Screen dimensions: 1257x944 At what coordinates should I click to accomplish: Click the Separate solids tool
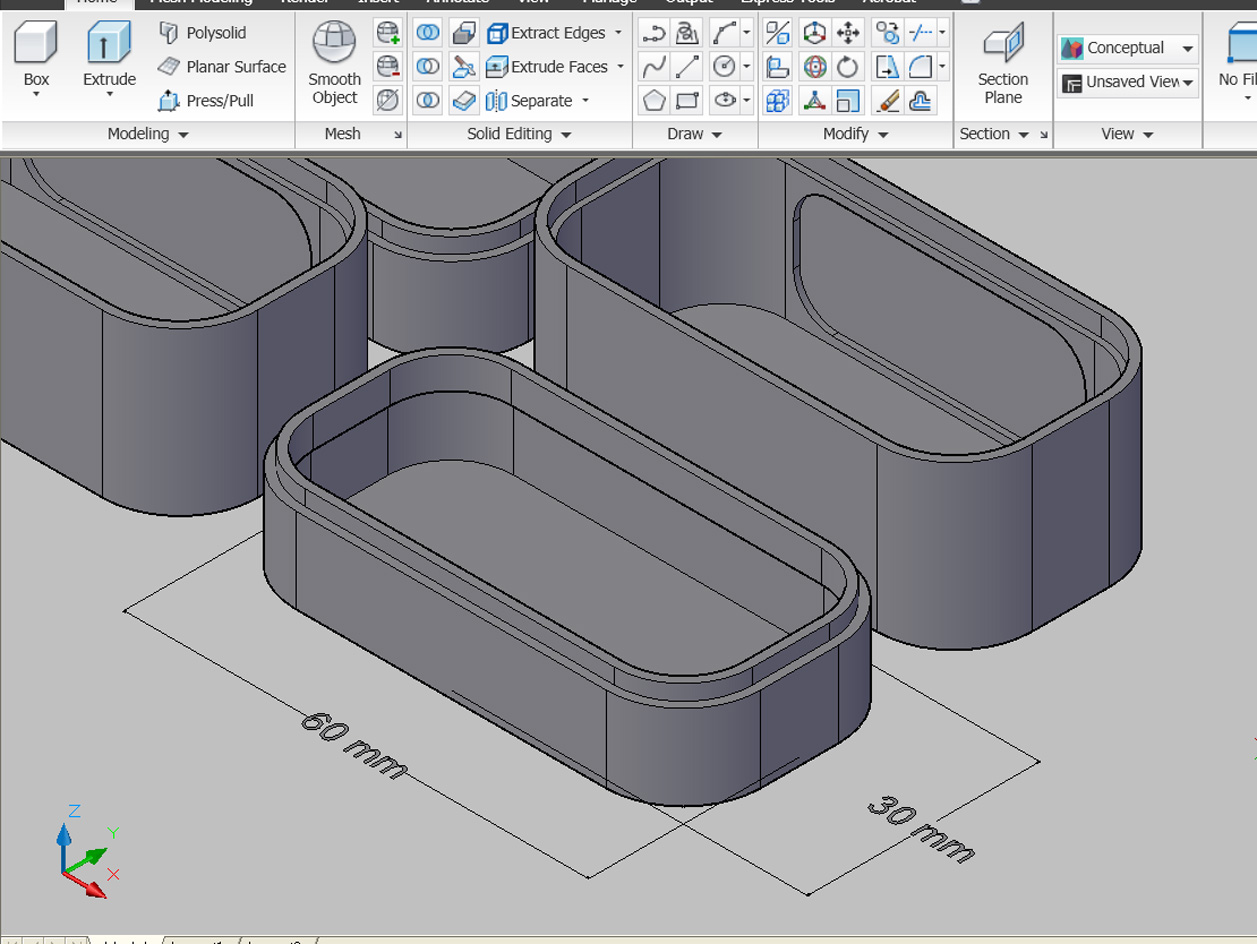(530, 101)
